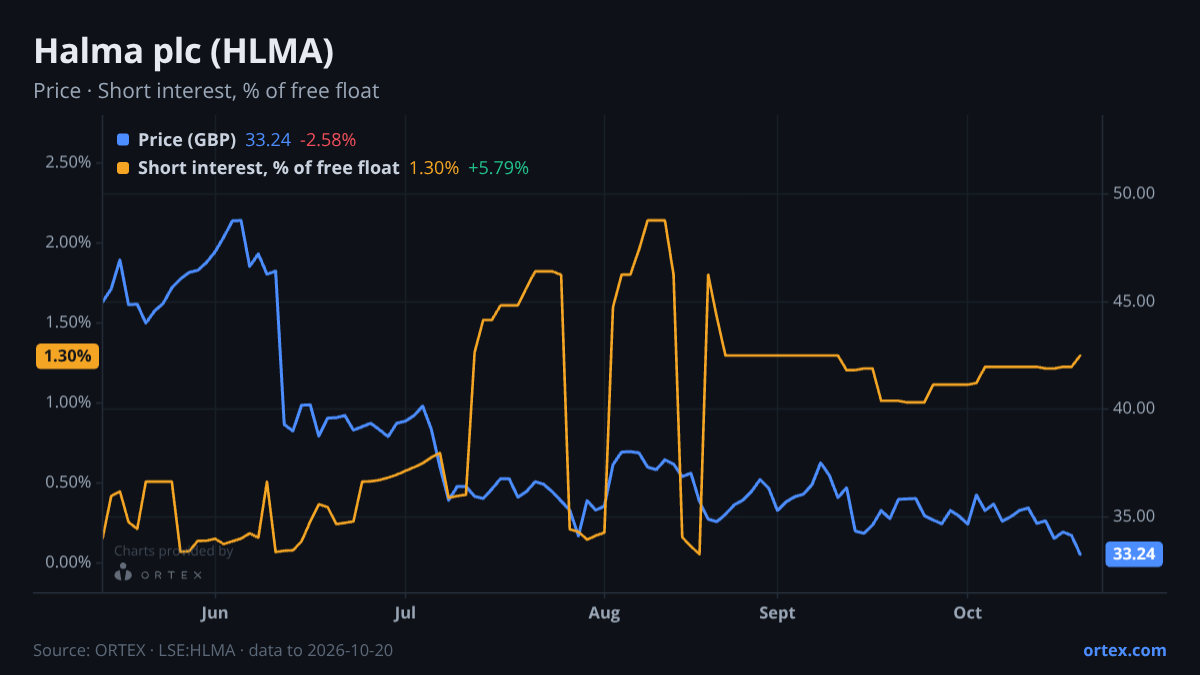This screenshot has width=1200, height=675.
Task: Click the Jul x-axis label
Action: [406, 612]
